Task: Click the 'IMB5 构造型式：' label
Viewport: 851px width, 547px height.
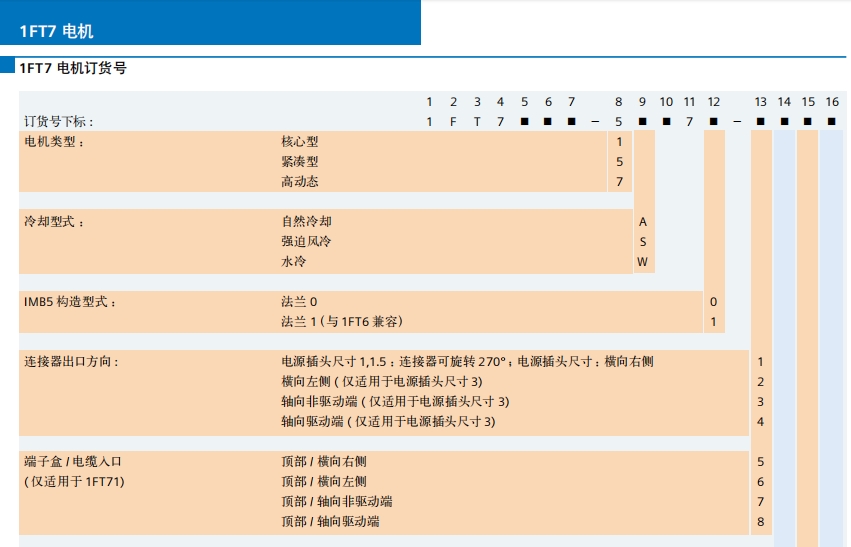Action: click(71, 302)
